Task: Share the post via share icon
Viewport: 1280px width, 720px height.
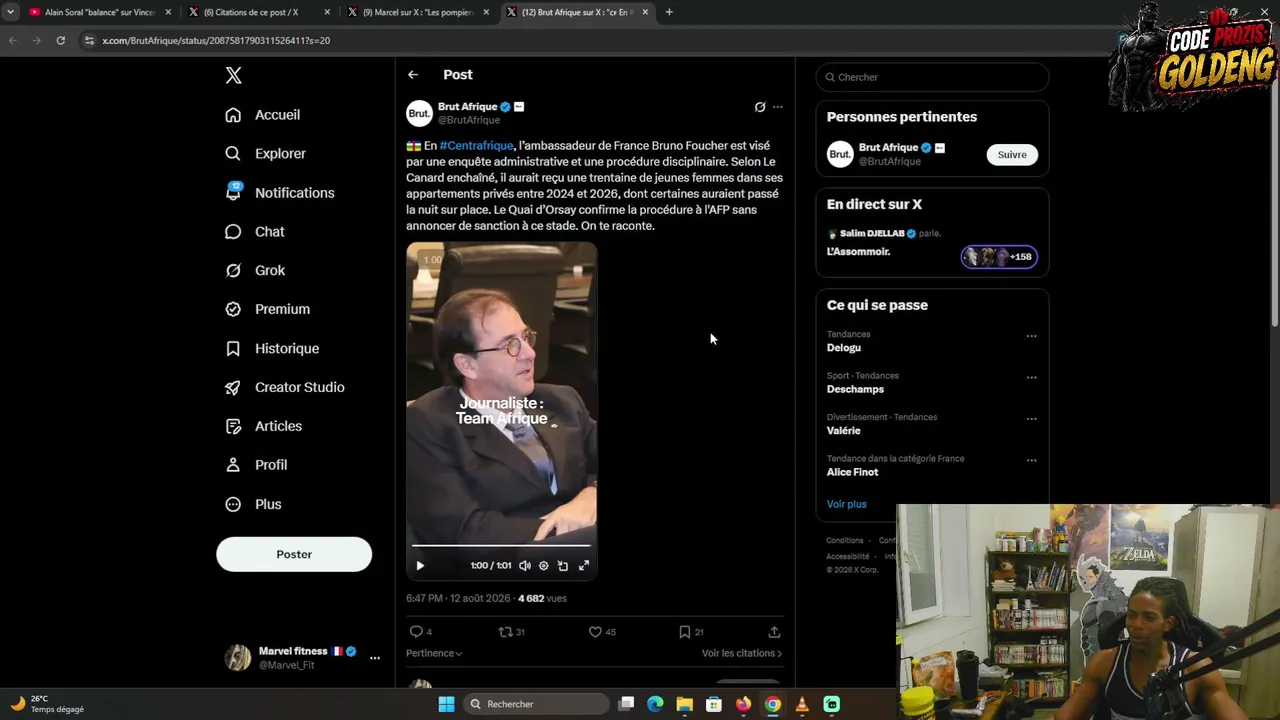Action: (x=774, y=632)
